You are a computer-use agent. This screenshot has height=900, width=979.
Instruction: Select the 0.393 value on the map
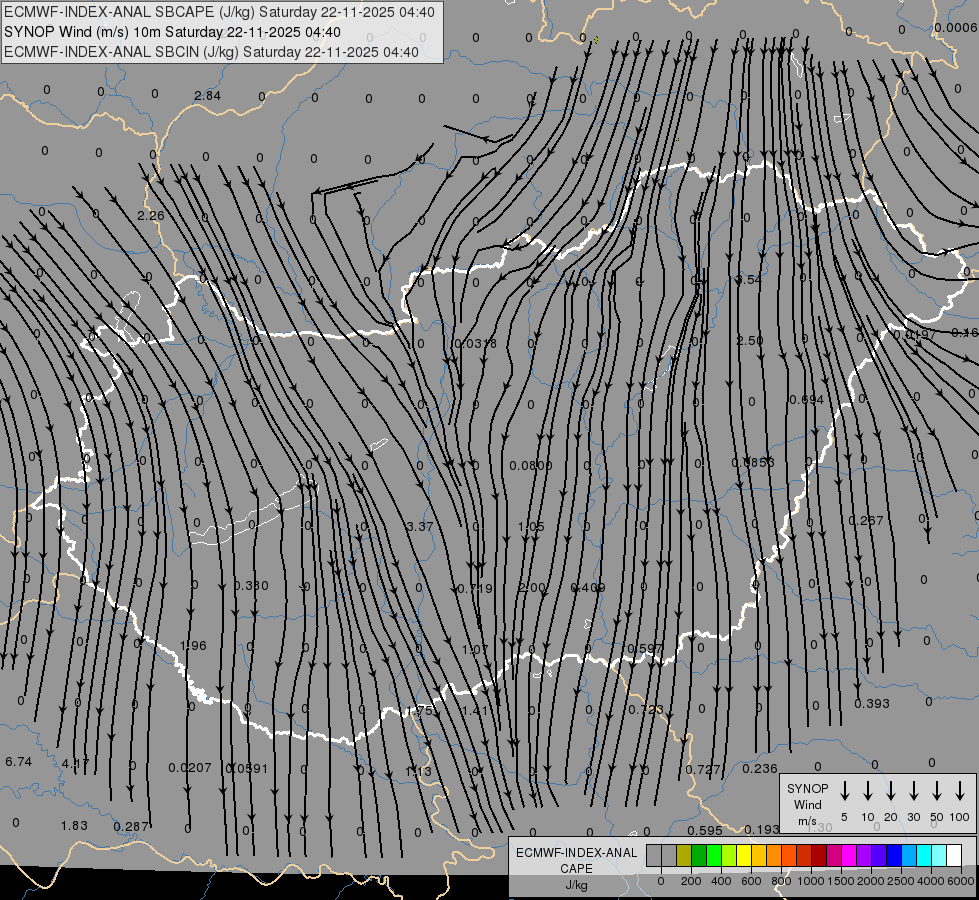[872, 704]
